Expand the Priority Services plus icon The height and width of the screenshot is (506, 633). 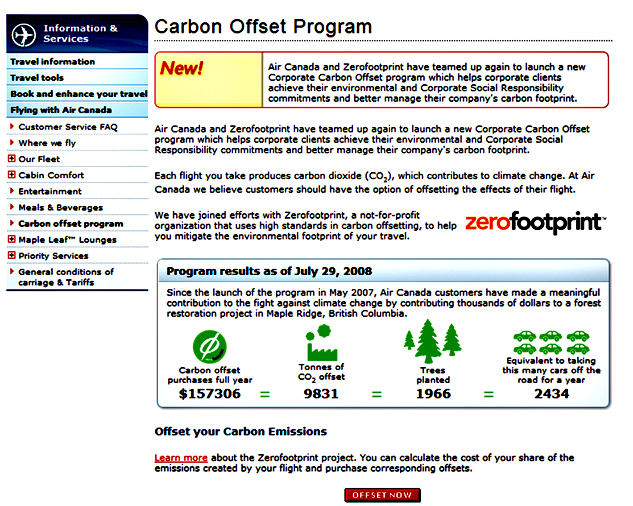tap(12, 255)
